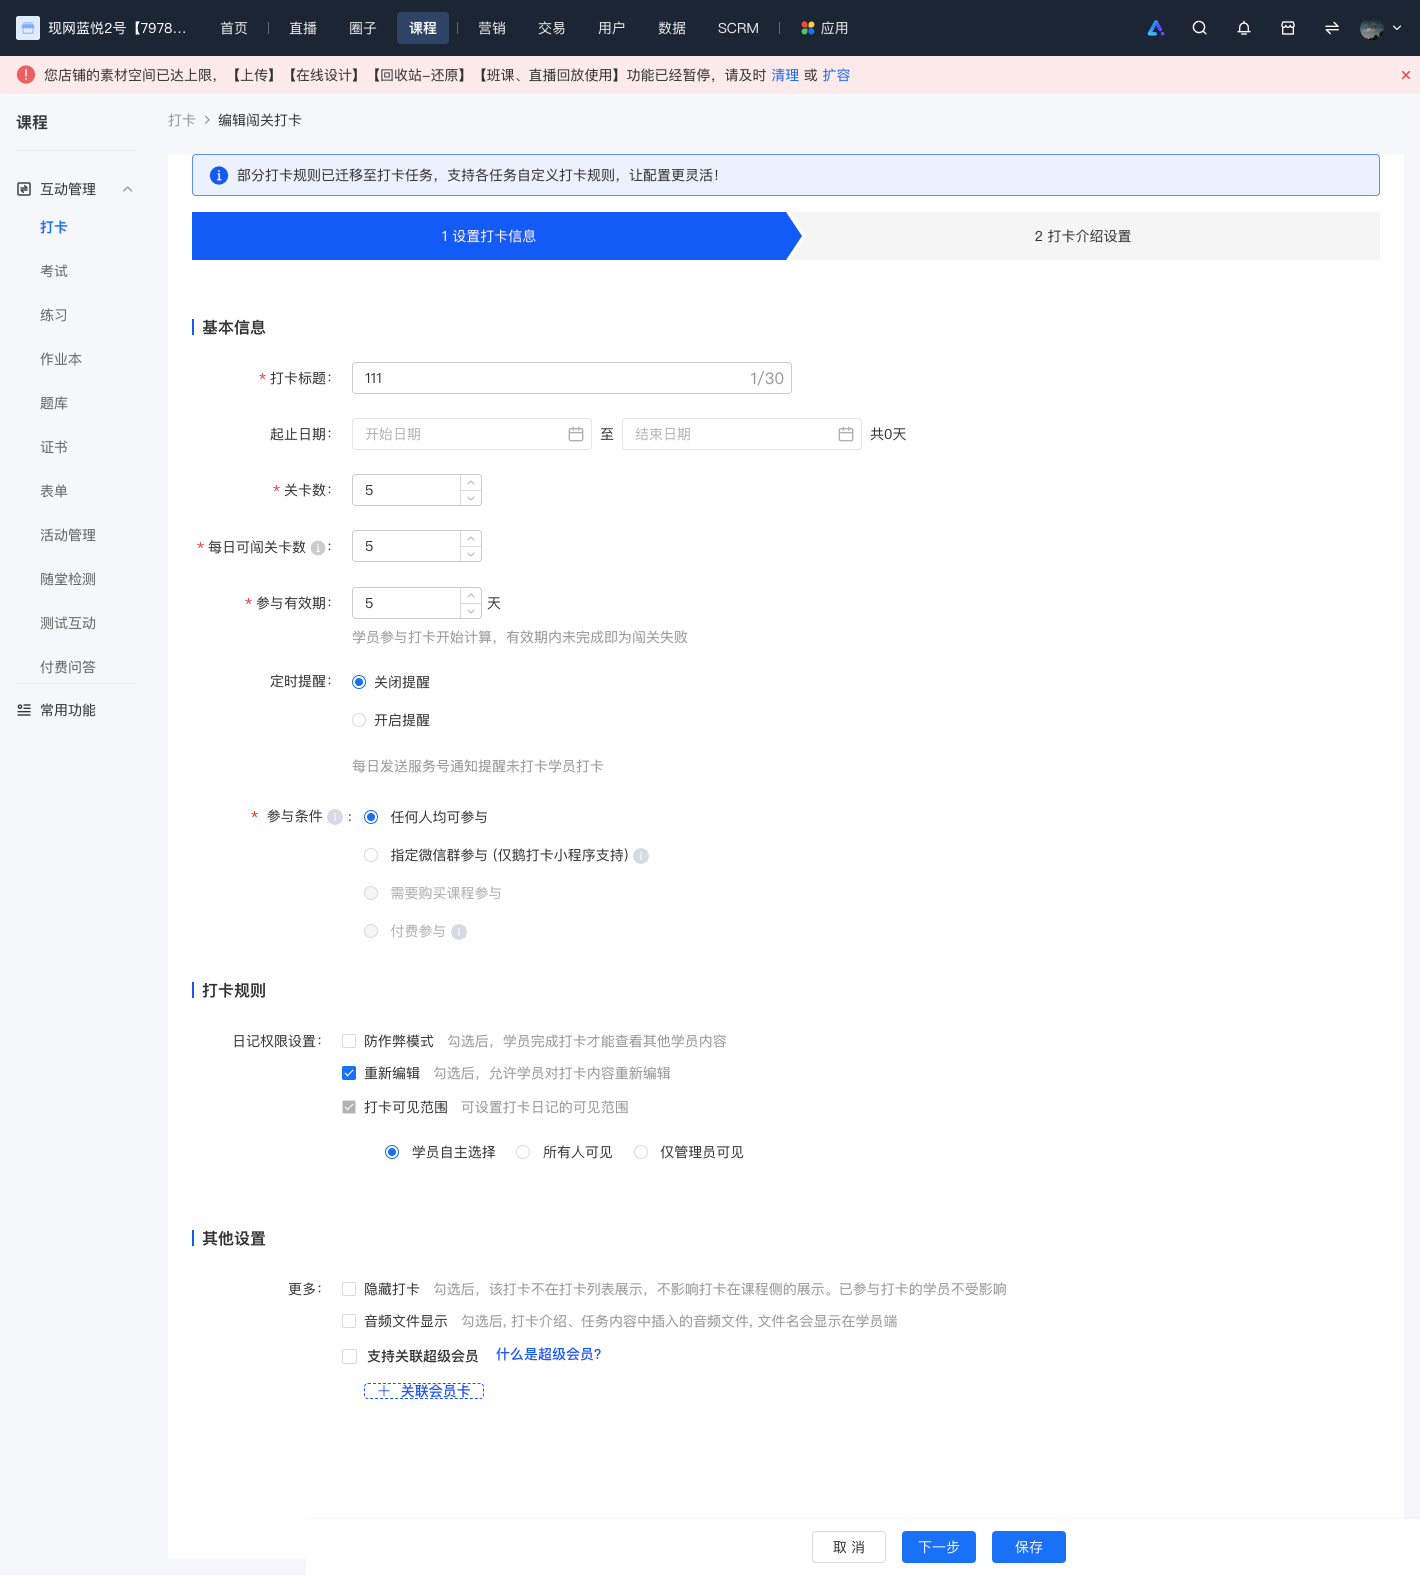Open 付费问答 in the sidebar
The image size is (1420, 1575).
(x=68, y=667)
